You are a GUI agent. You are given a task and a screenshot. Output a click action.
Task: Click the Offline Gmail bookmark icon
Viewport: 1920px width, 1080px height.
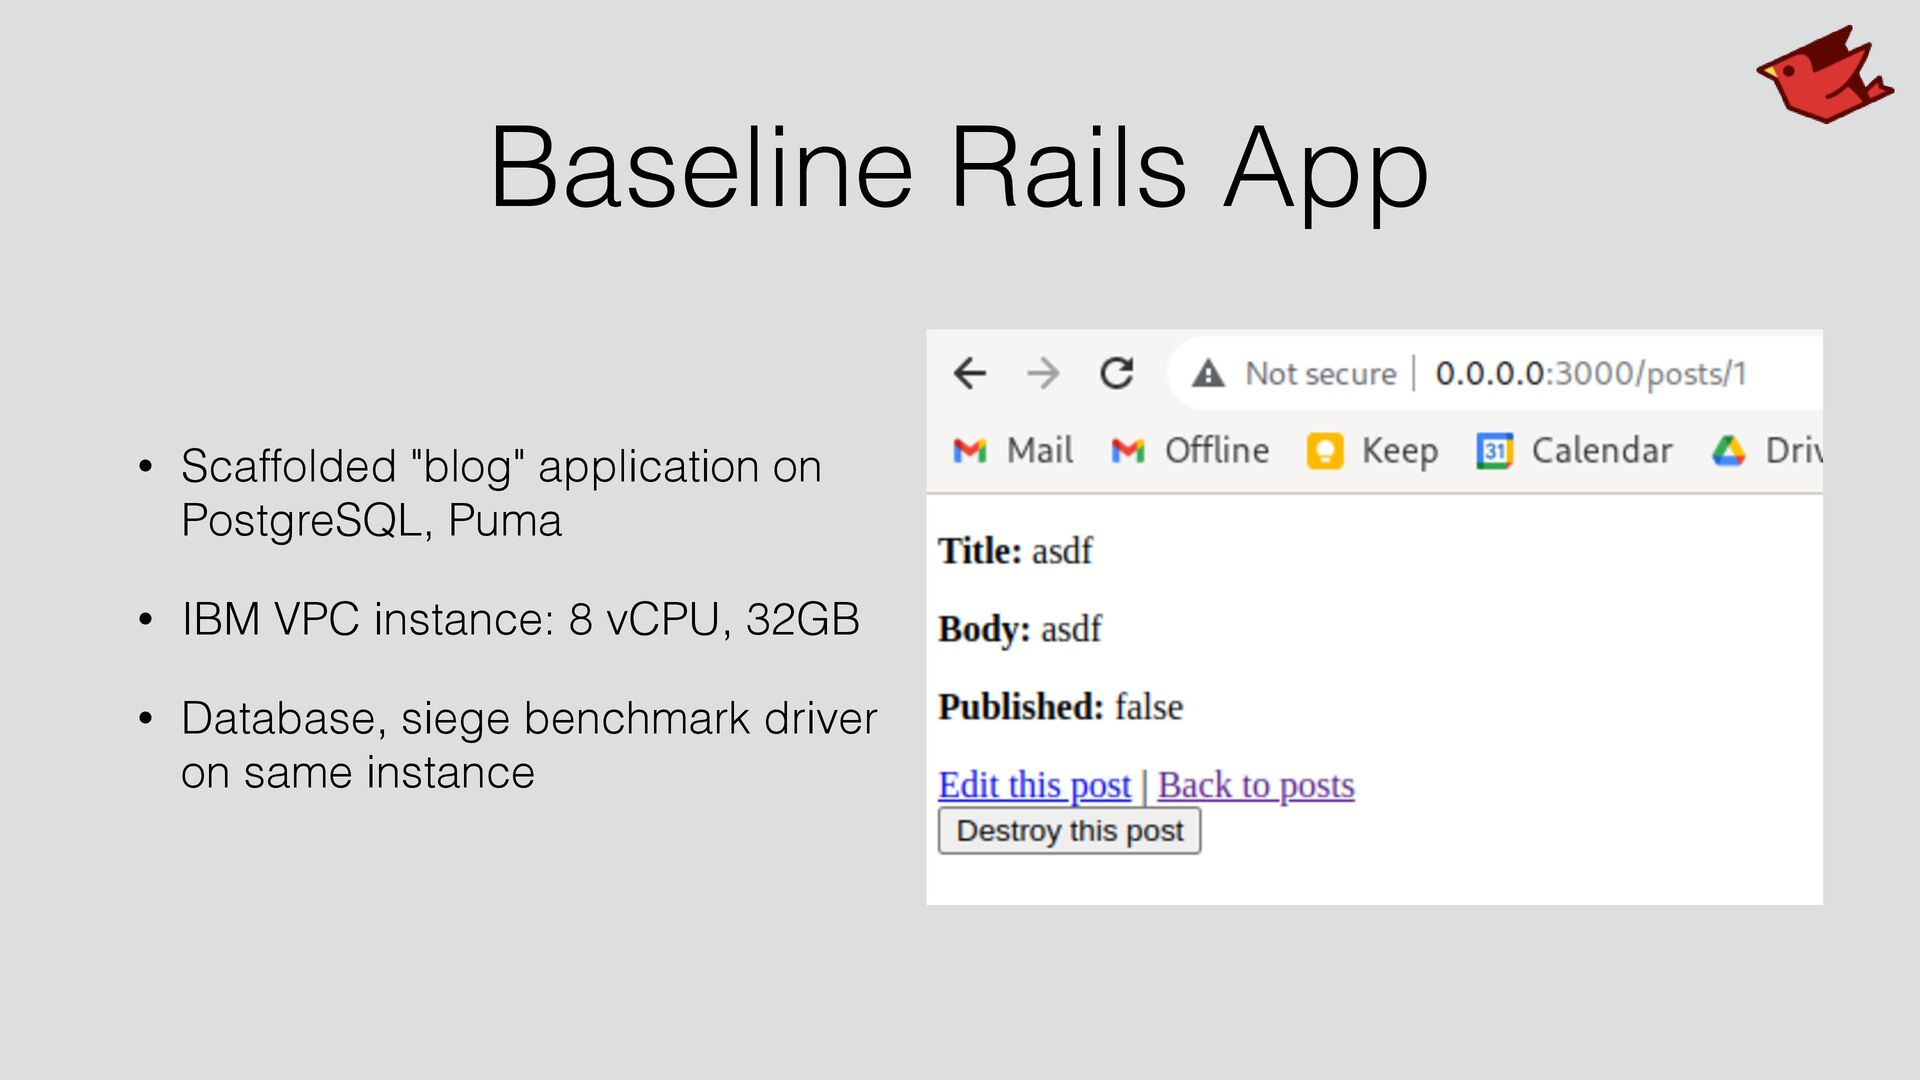(1127, 451)
